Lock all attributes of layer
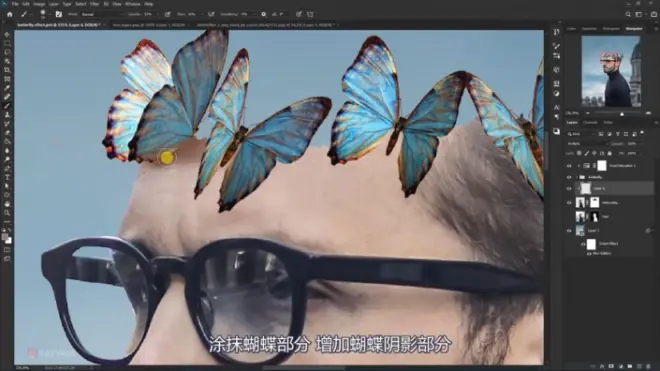 (609, 153)
